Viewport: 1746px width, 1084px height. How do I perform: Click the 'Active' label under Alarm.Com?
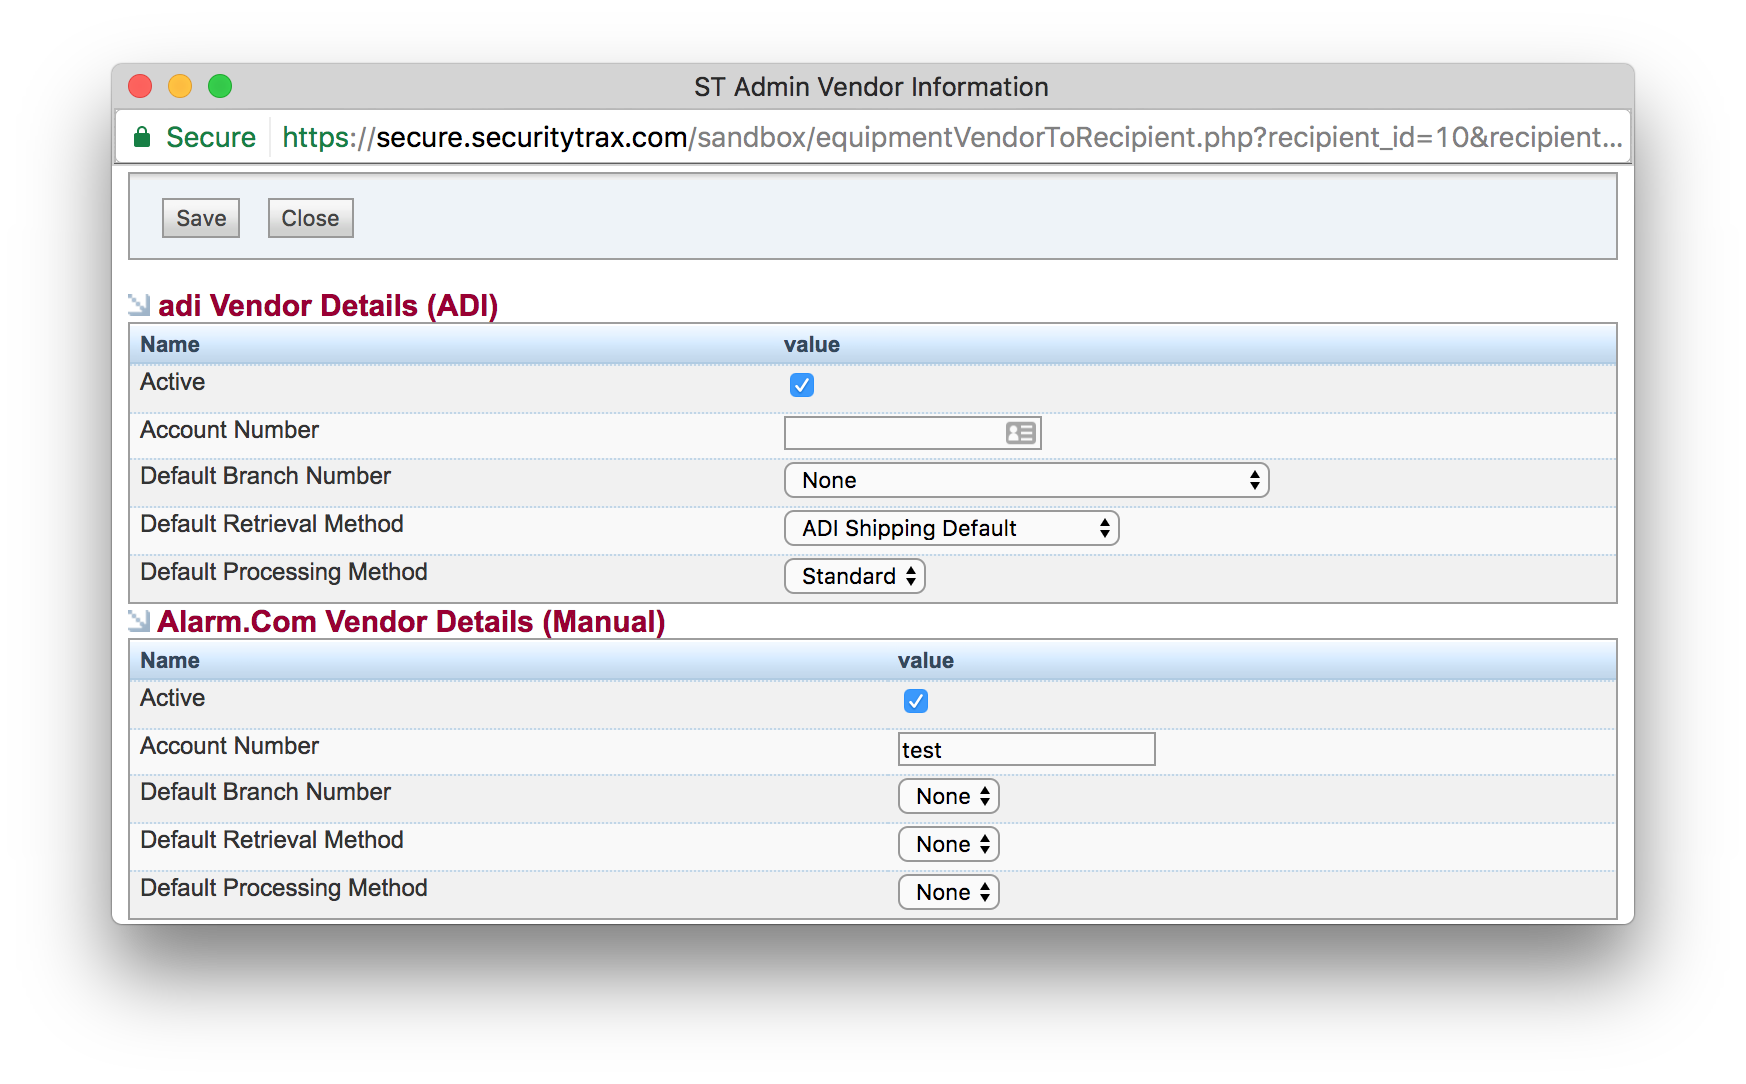tap(172, 698)
